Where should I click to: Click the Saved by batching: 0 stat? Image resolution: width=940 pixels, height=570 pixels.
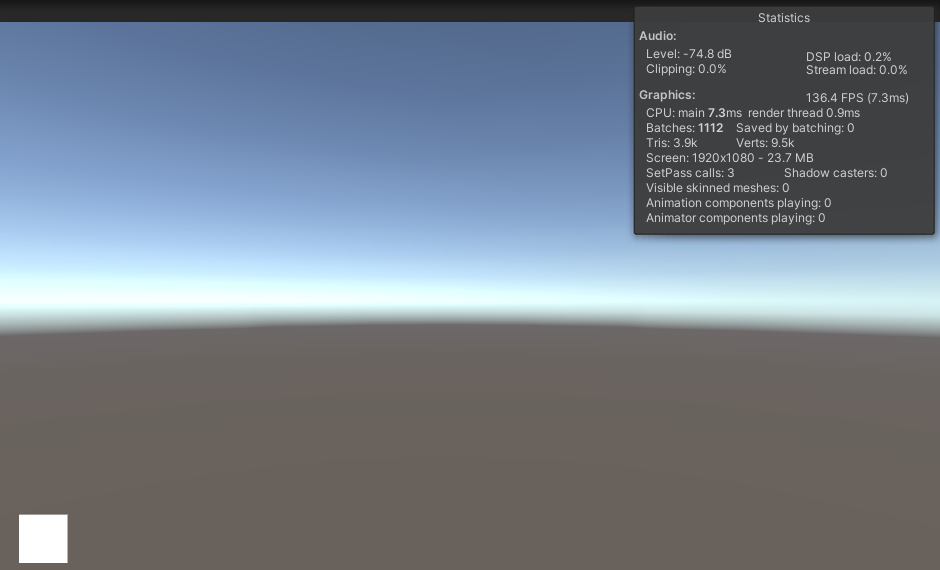795,128
